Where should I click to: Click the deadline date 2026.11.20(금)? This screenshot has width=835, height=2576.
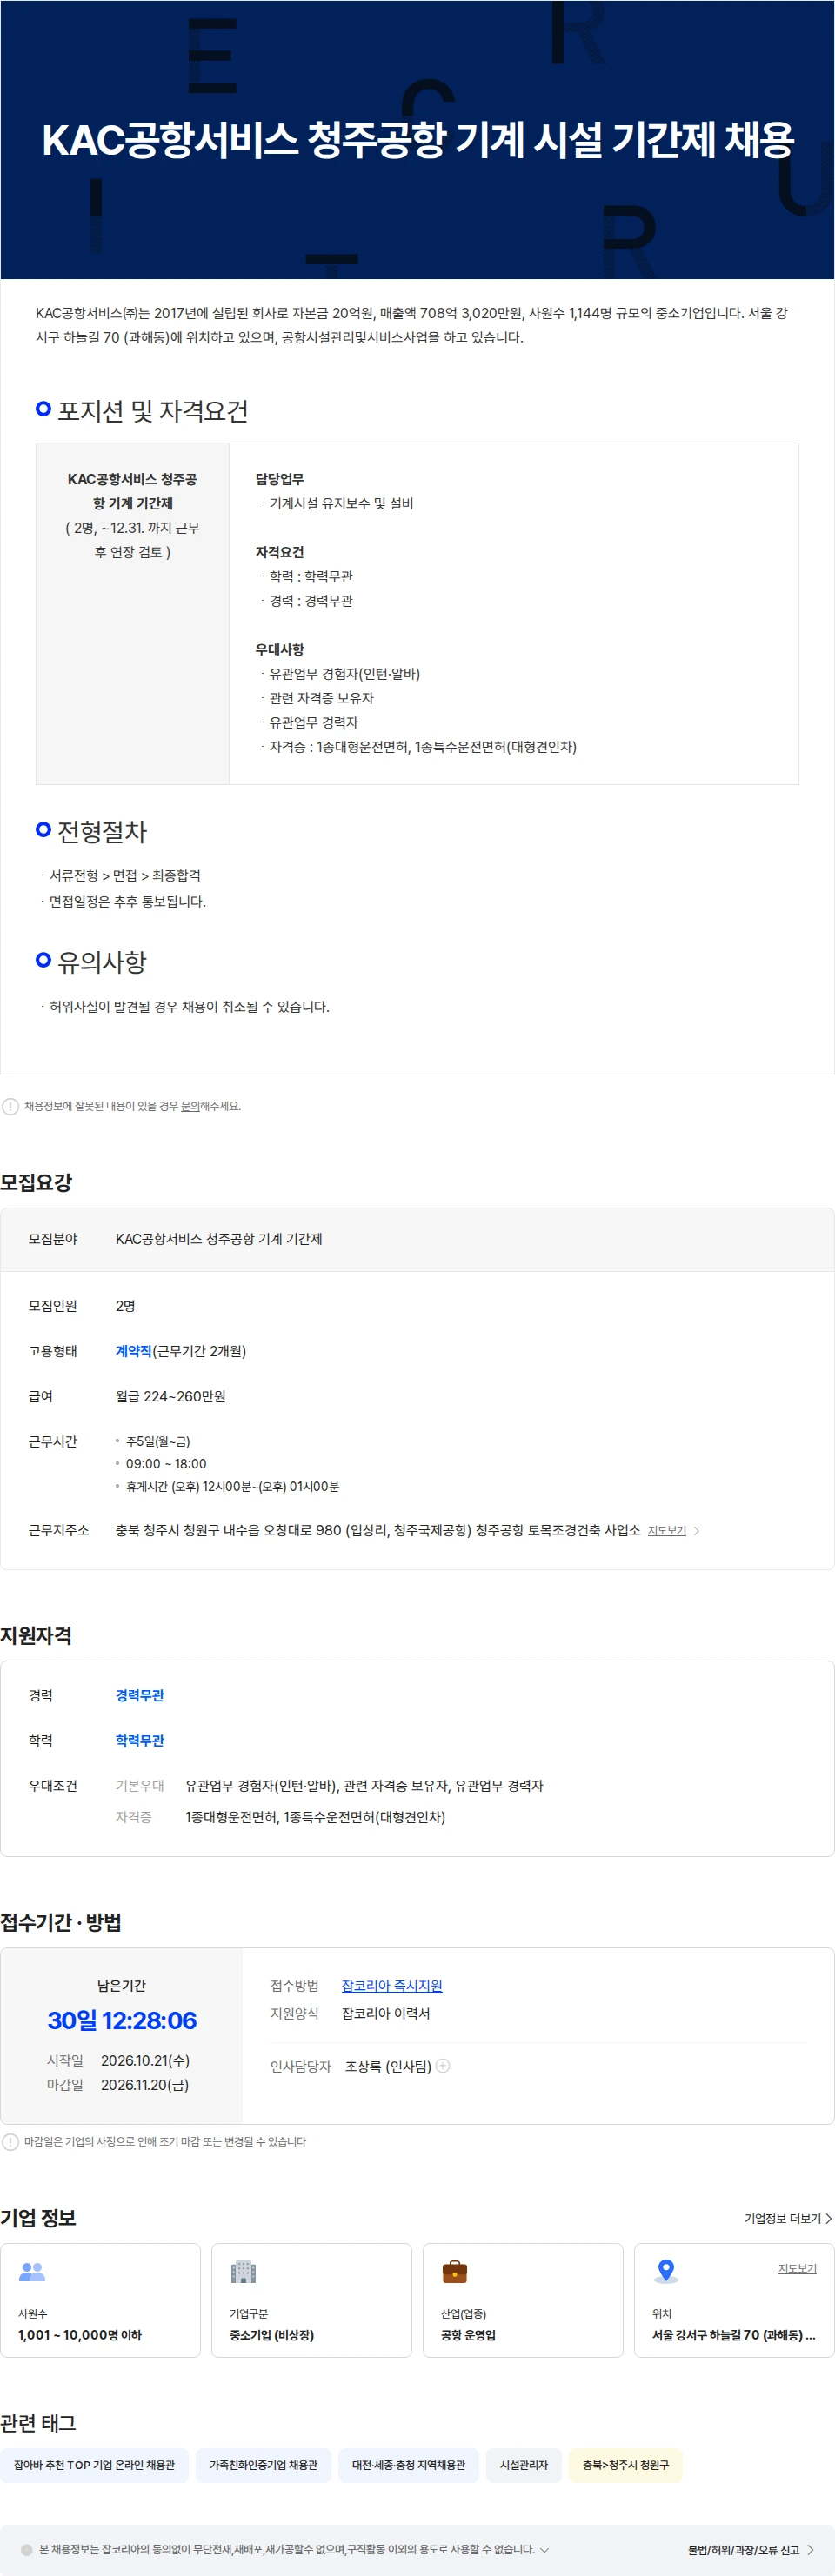145,2084
